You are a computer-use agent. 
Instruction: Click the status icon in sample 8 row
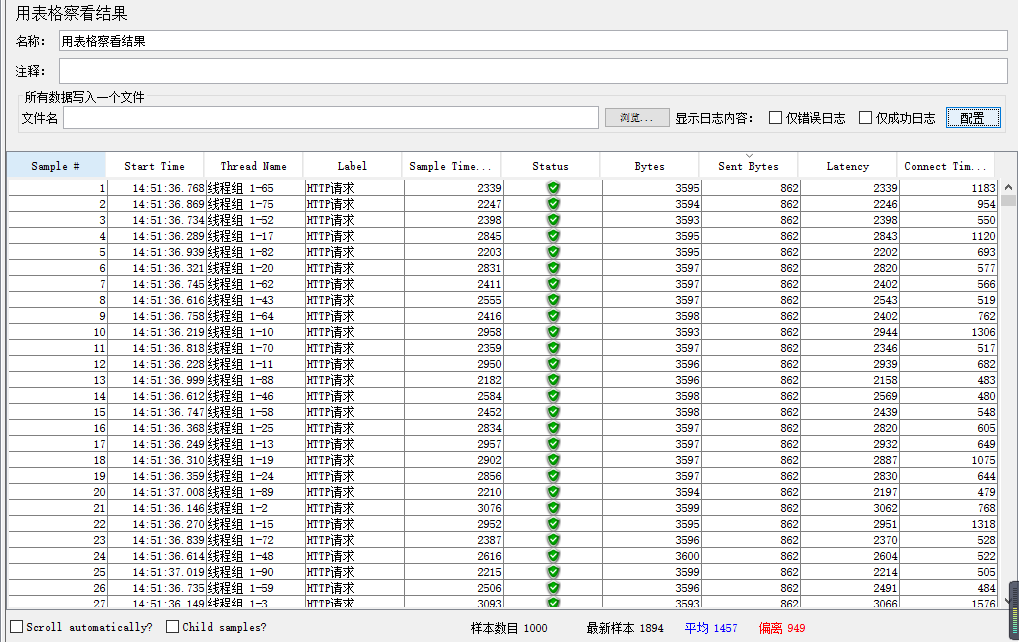pos(553,300)
